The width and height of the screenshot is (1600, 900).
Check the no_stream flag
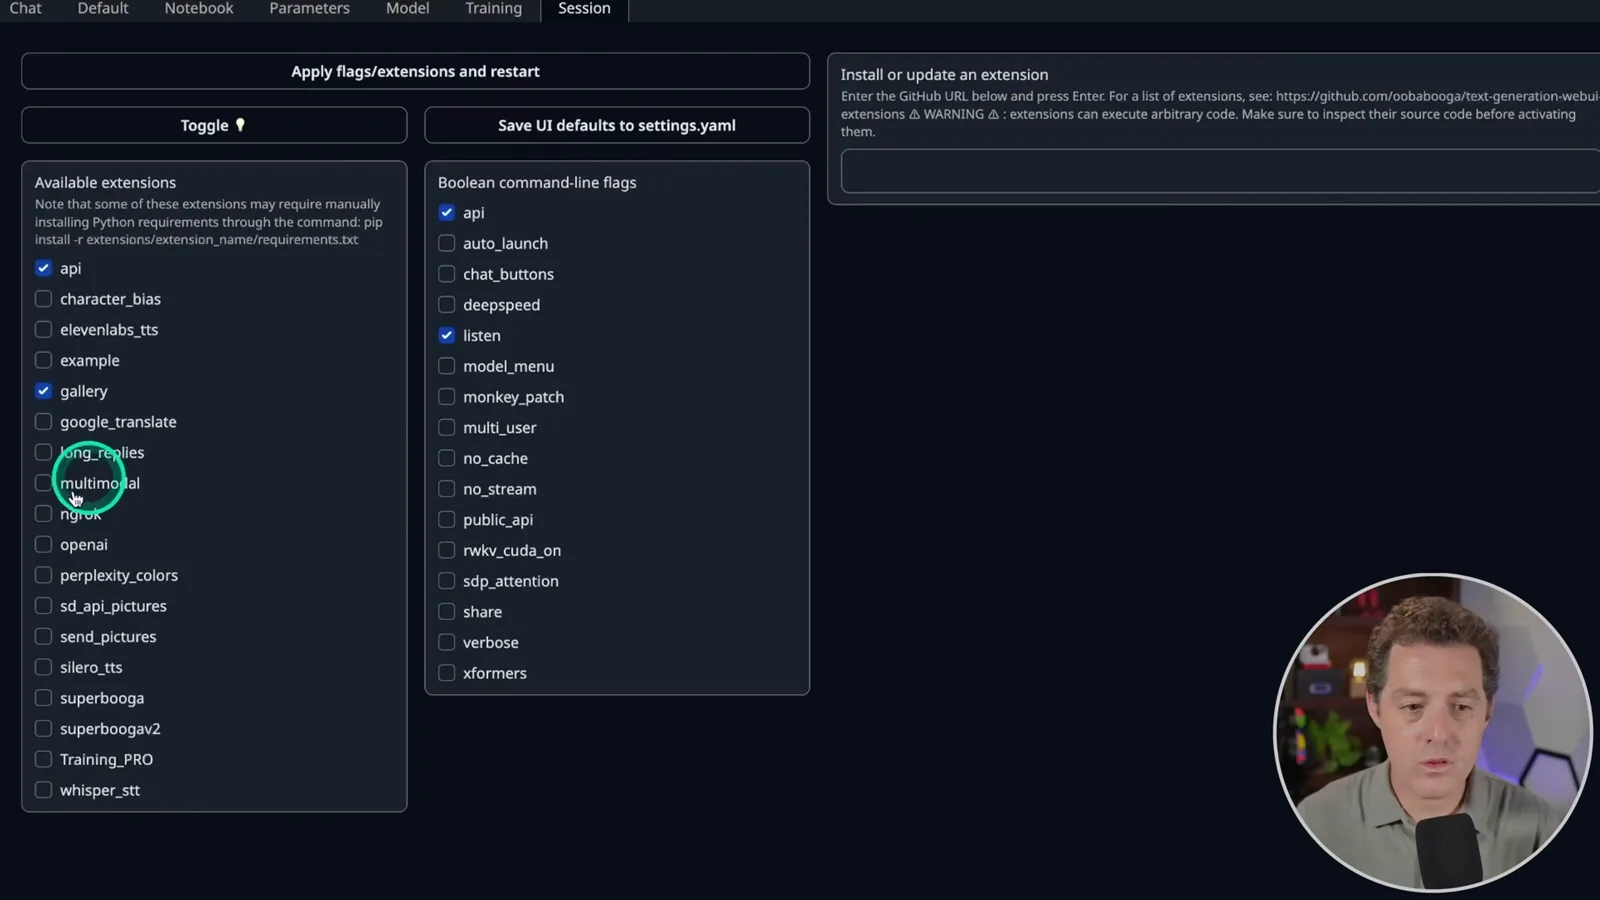446,489
